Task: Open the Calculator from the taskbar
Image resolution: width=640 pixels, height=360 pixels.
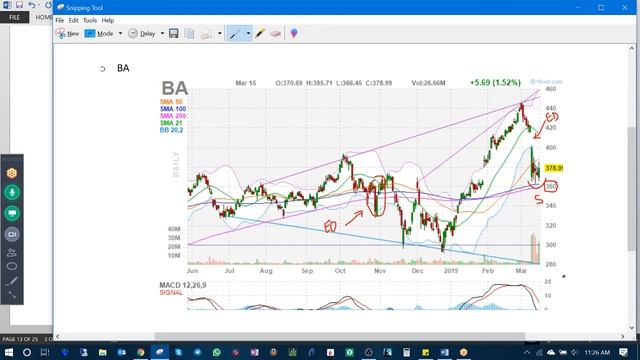Action: (407, 352)
